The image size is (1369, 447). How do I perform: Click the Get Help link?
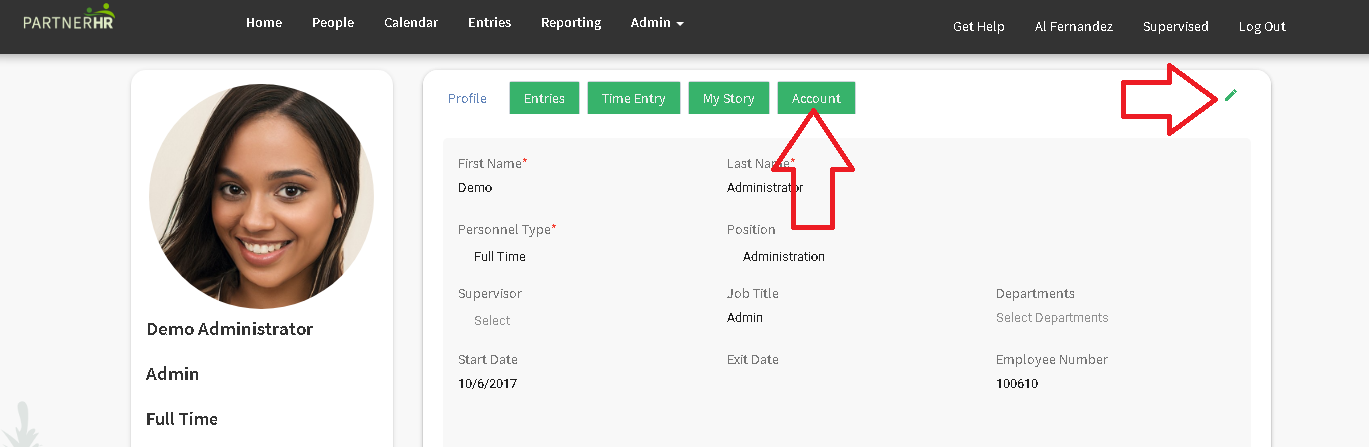tap(979, 27)
